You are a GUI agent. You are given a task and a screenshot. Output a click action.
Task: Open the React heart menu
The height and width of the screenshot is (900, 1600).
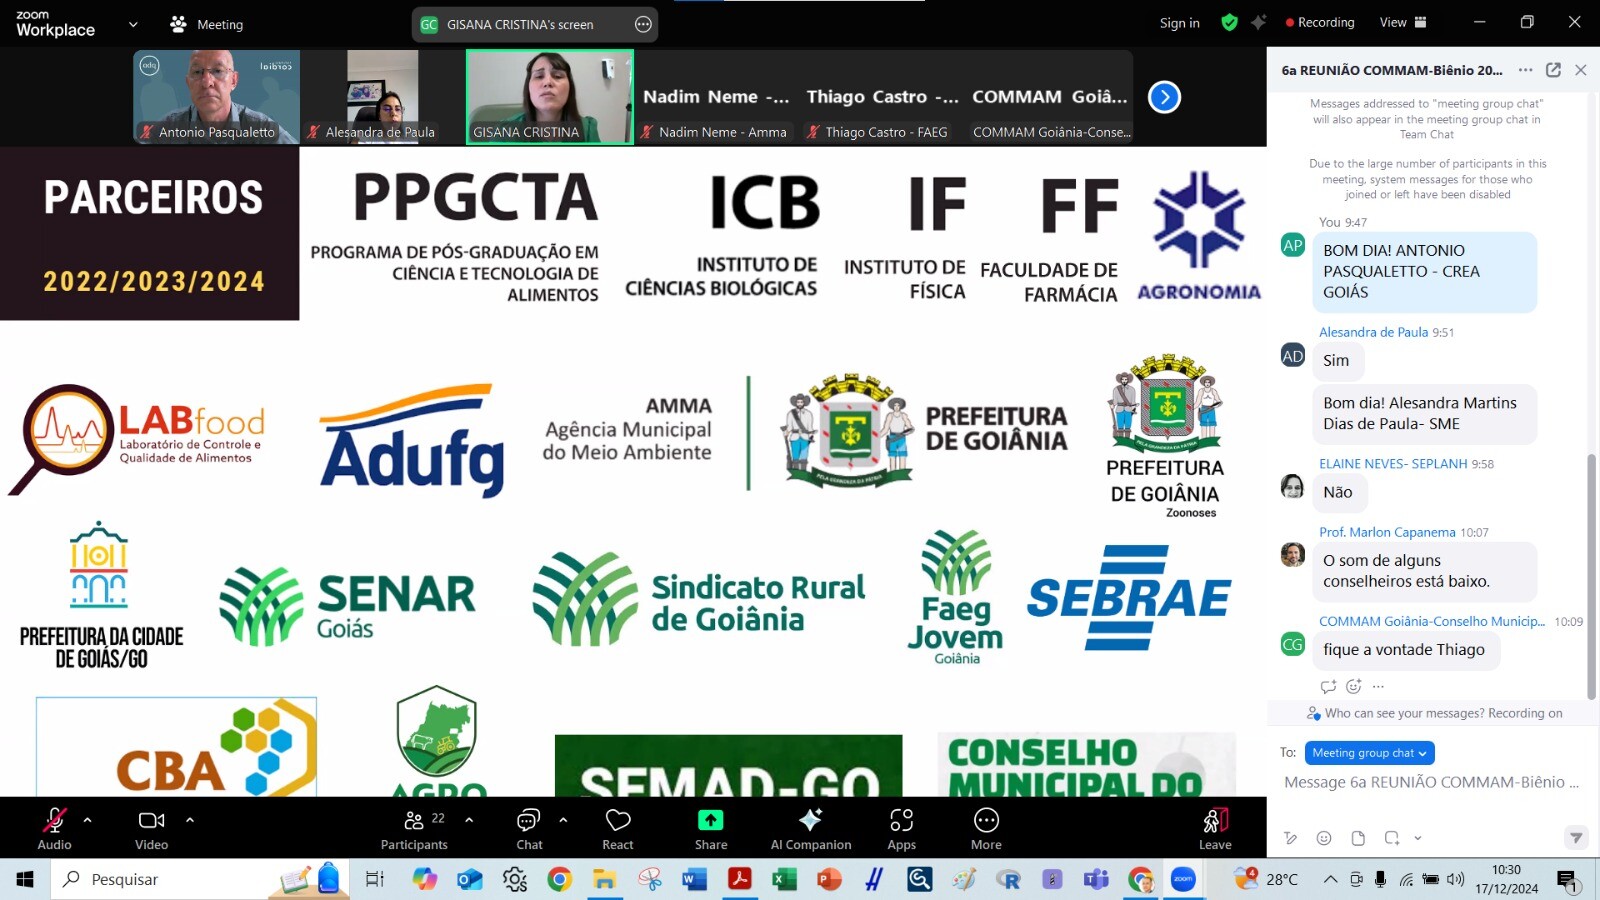pyautogui.click(x=618, y=829)
